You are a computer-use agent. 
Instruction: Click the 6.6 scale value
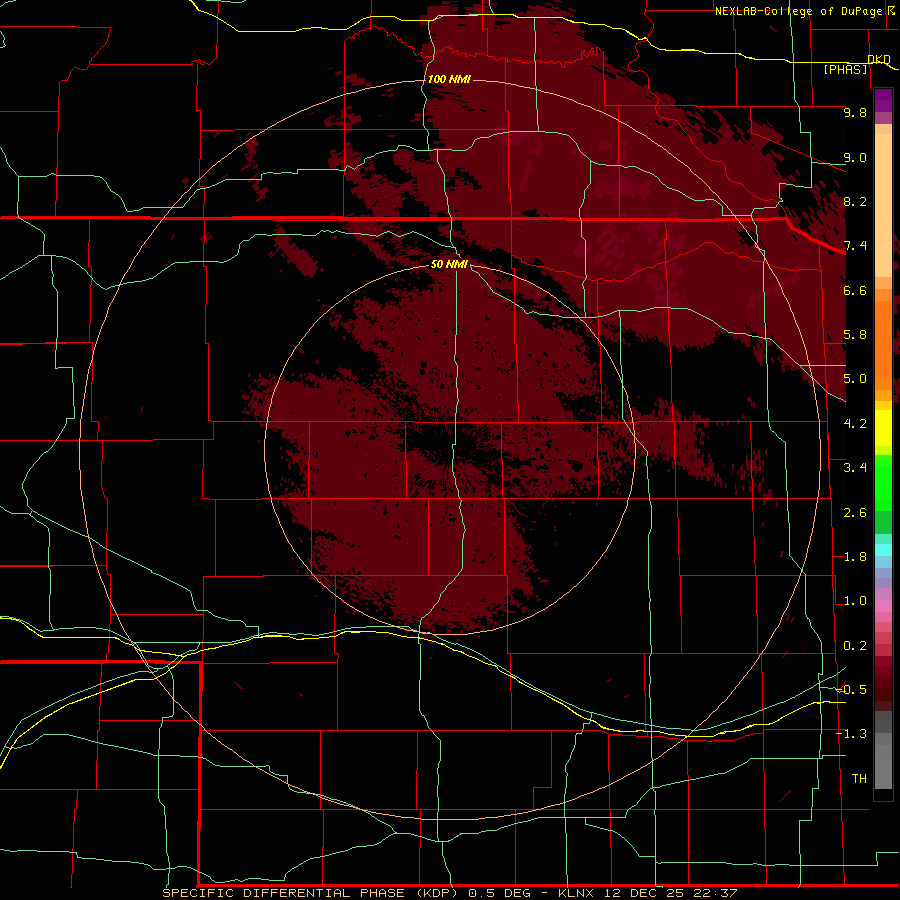point(855,290)
